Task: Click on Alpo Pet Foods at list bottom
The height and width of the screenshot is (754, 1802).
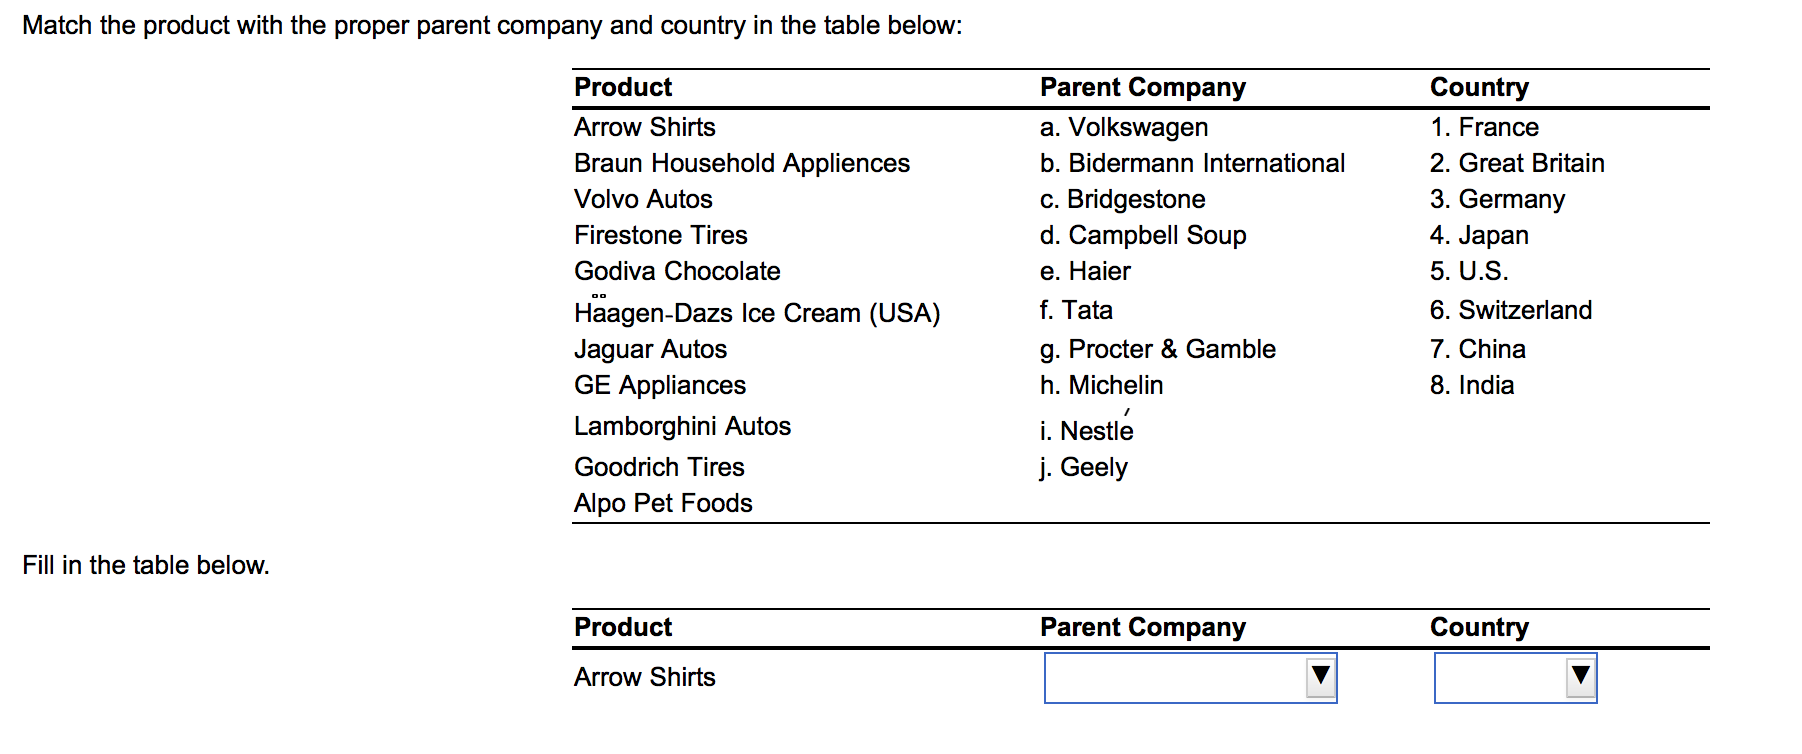Action: [663, 503]
